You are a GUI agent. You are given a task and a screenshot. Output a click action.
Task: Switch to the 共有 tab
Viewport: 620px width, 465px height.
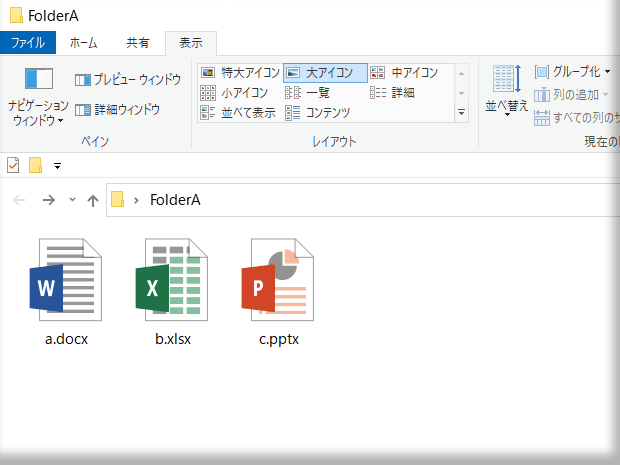coord(138,43)
